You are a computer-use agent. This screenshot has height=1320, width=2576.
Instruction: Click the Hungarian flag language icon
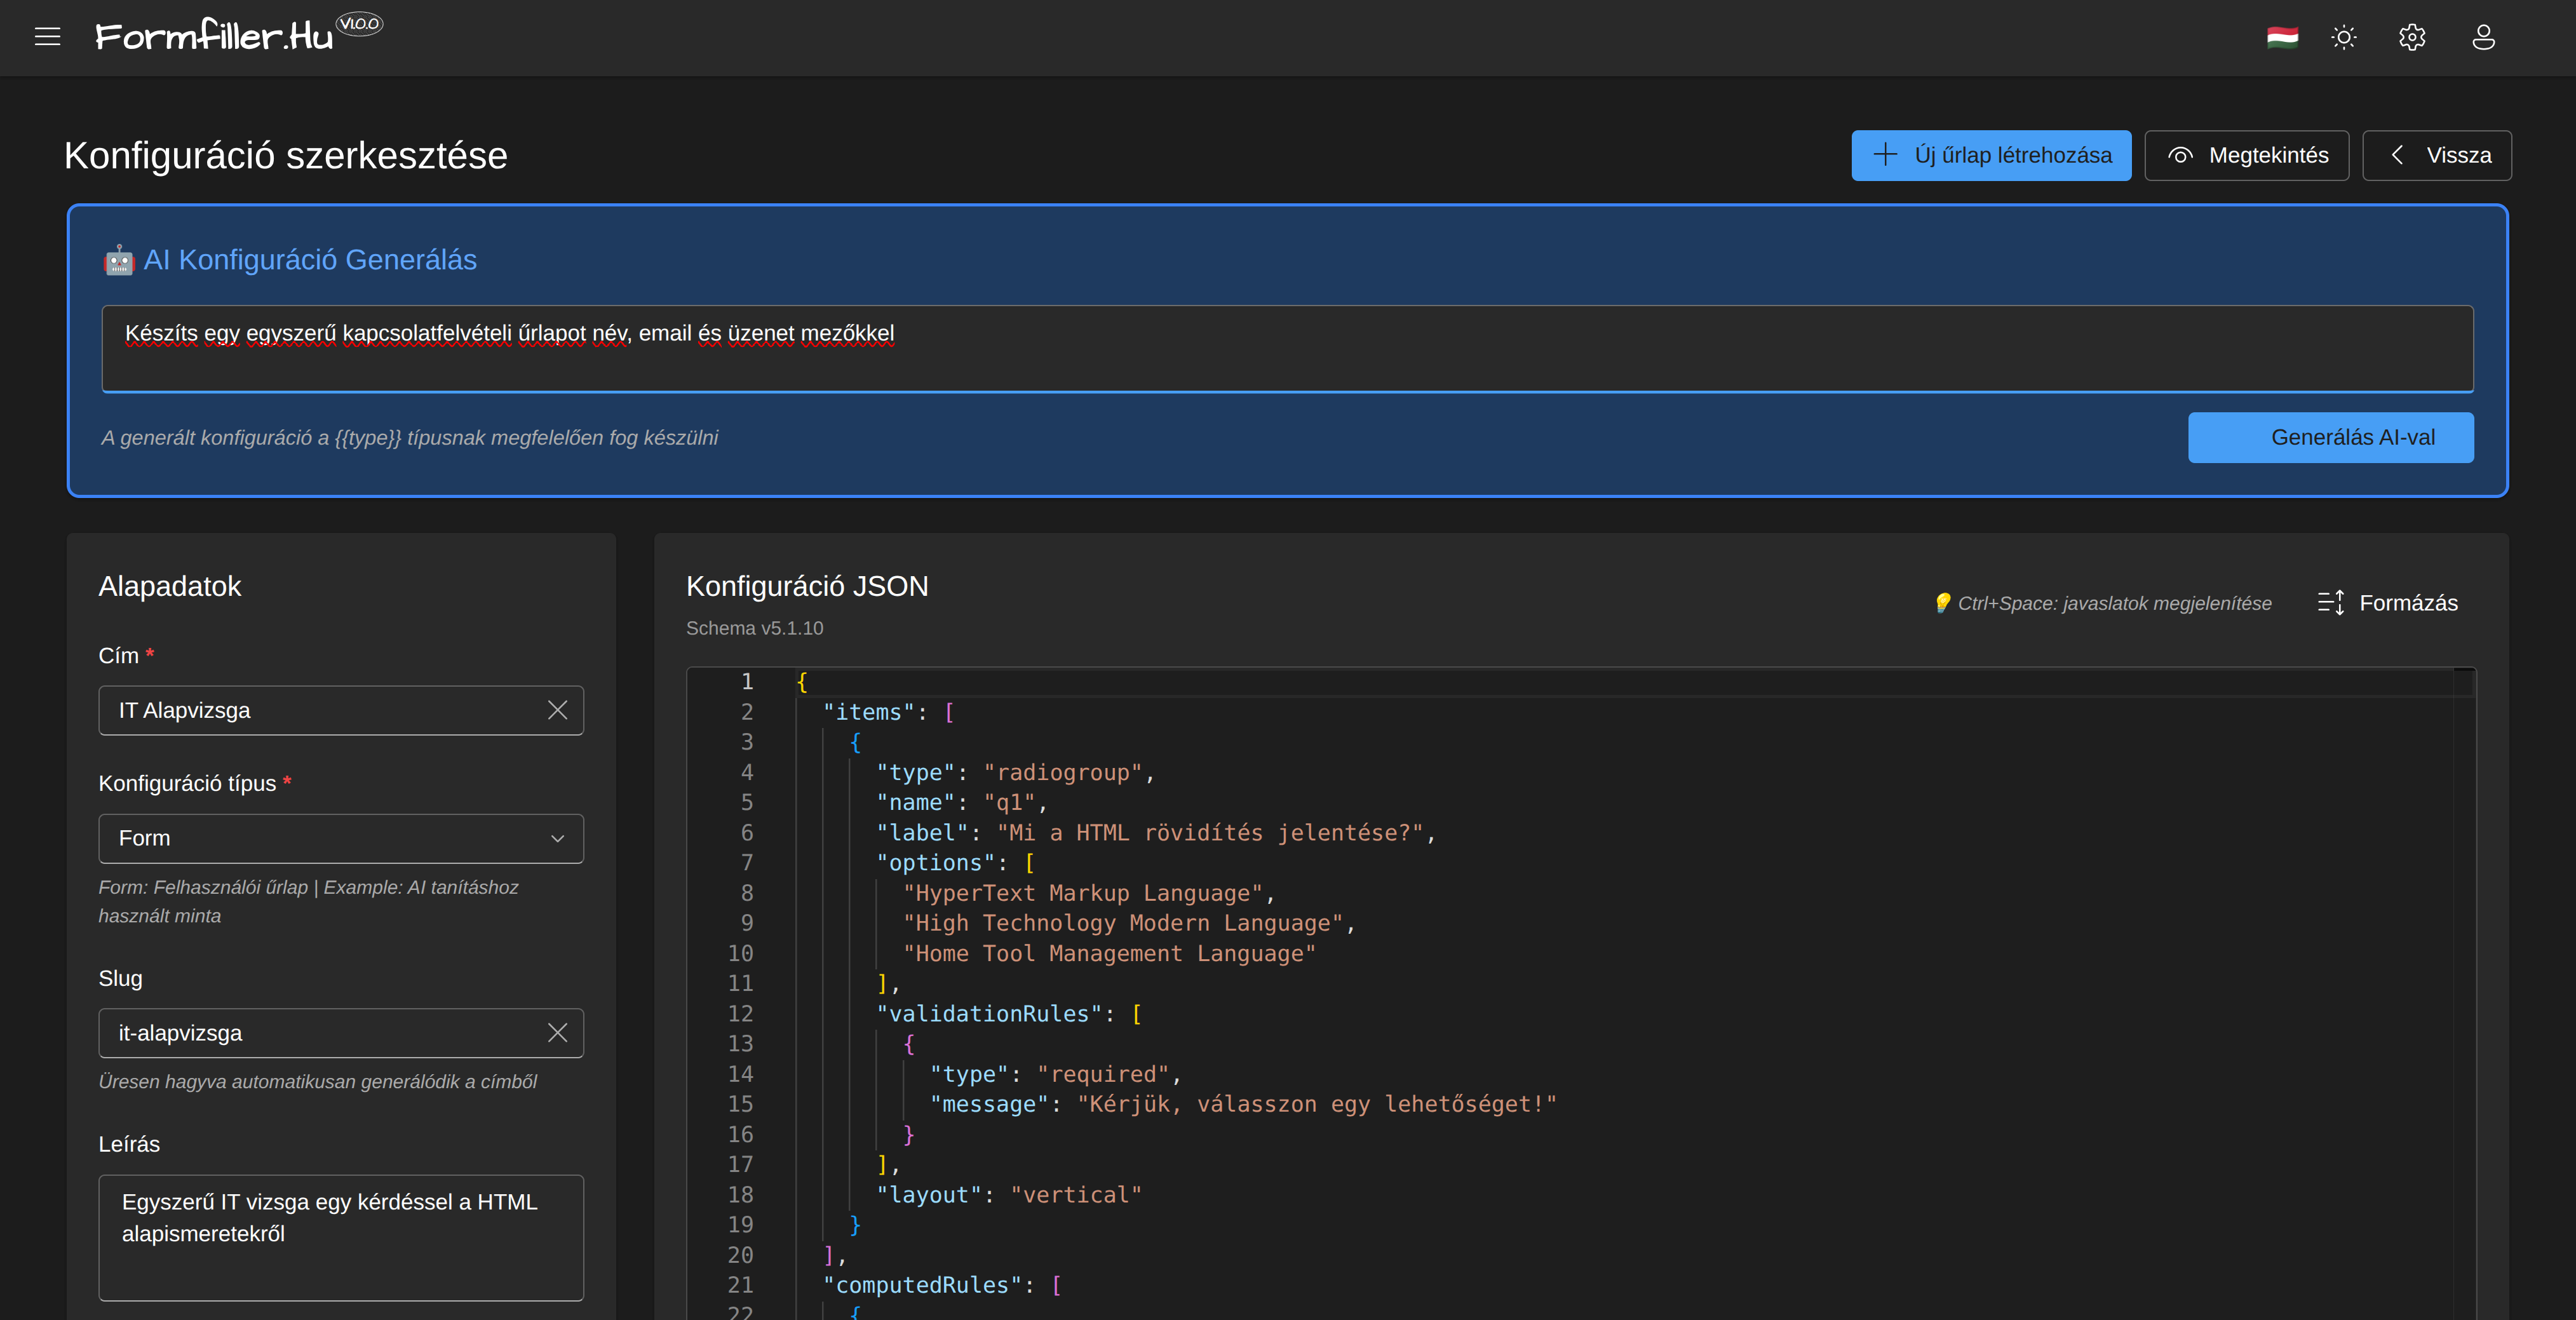(x=2282, y=38)
